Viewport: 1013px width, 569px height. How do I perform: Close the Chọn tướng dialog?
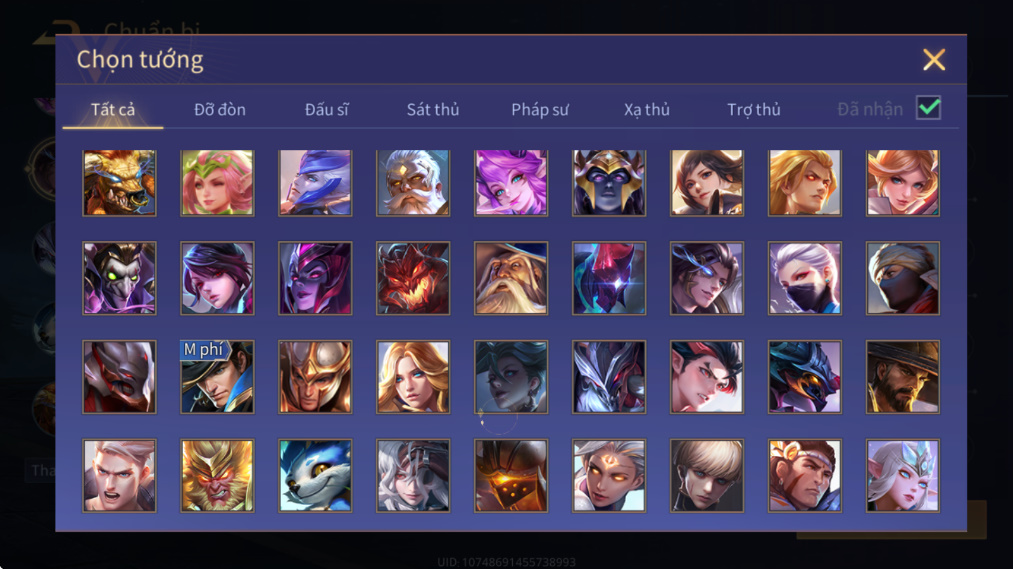[x=934, y=59]
